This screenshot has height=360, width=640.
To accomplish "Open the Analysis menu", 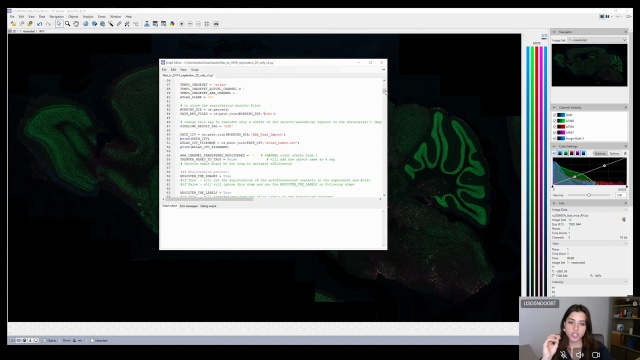I will [88, 17].
